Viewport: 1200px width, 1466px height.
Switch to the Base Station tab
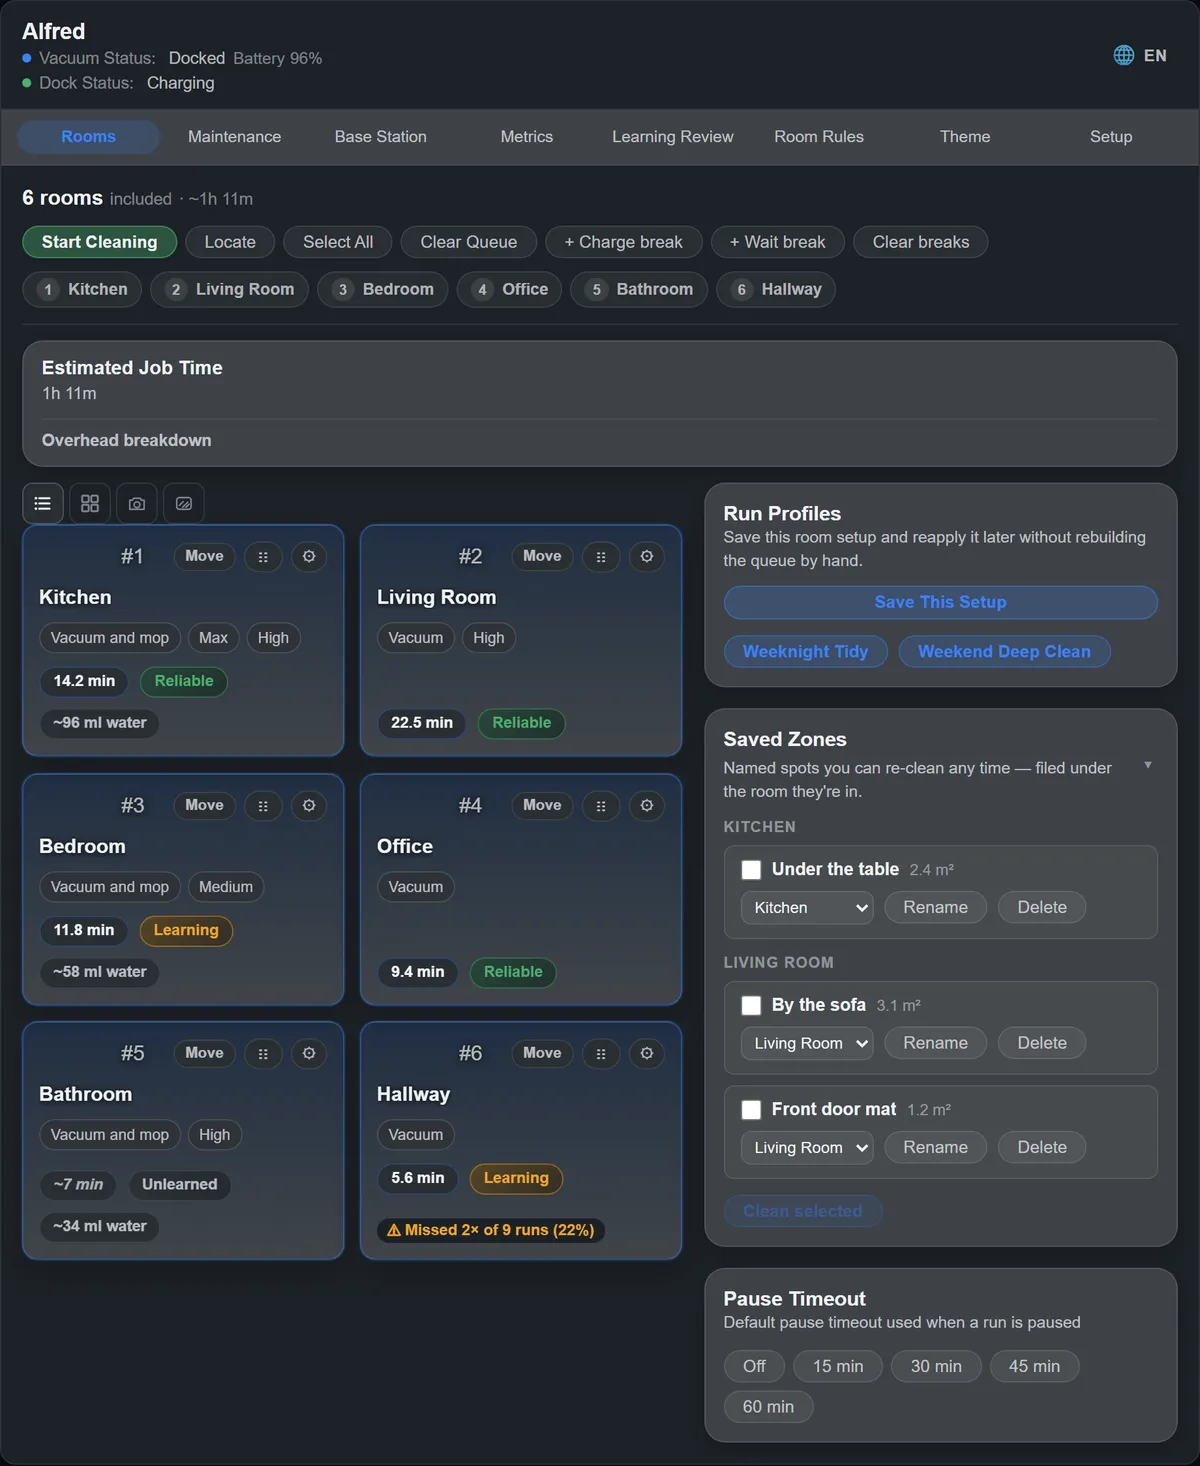point(380,137)
